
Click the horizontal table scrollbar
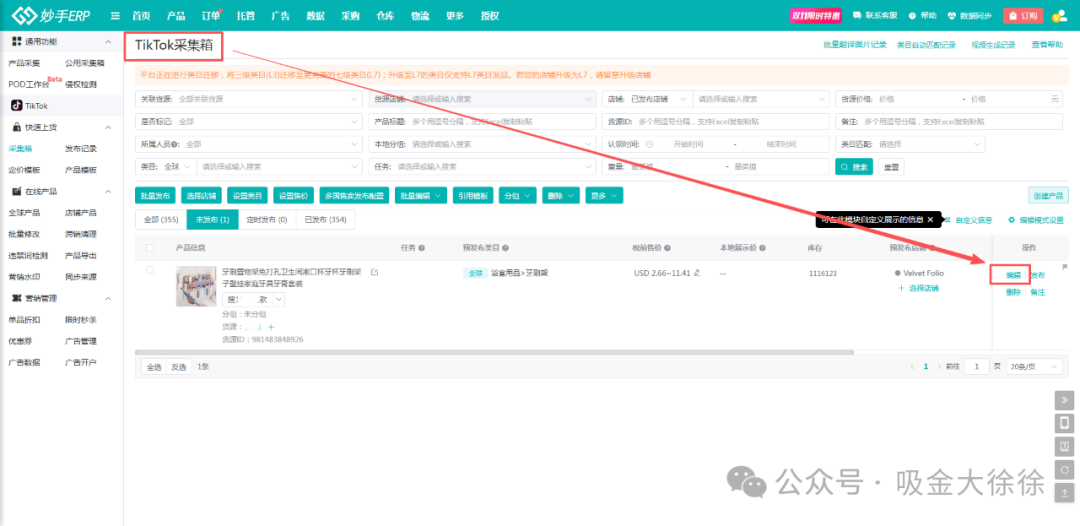click(495, 352)
